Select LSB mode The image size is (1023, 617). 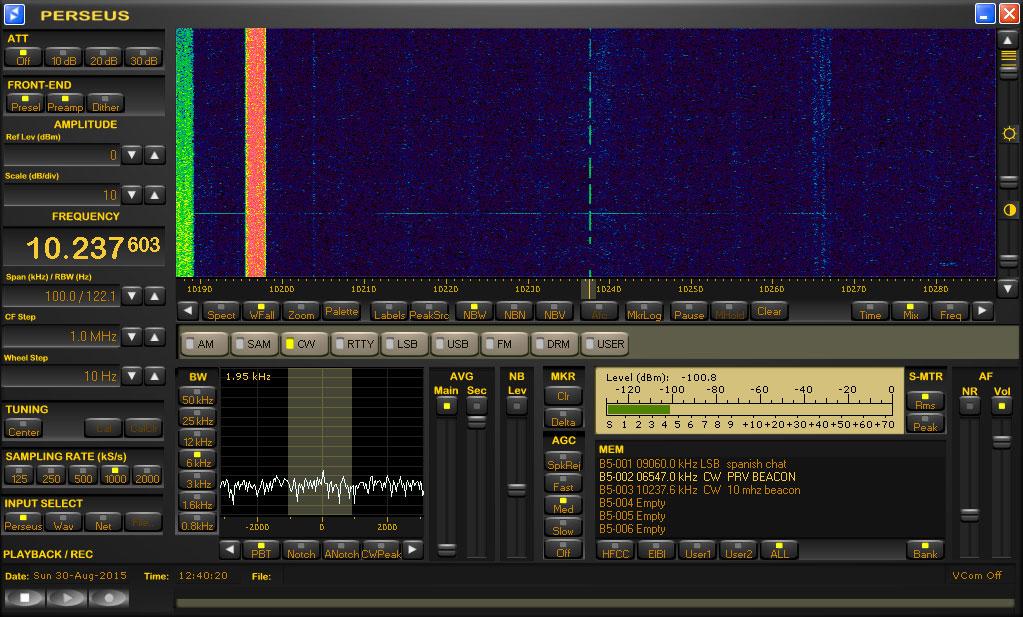[406, 344]
